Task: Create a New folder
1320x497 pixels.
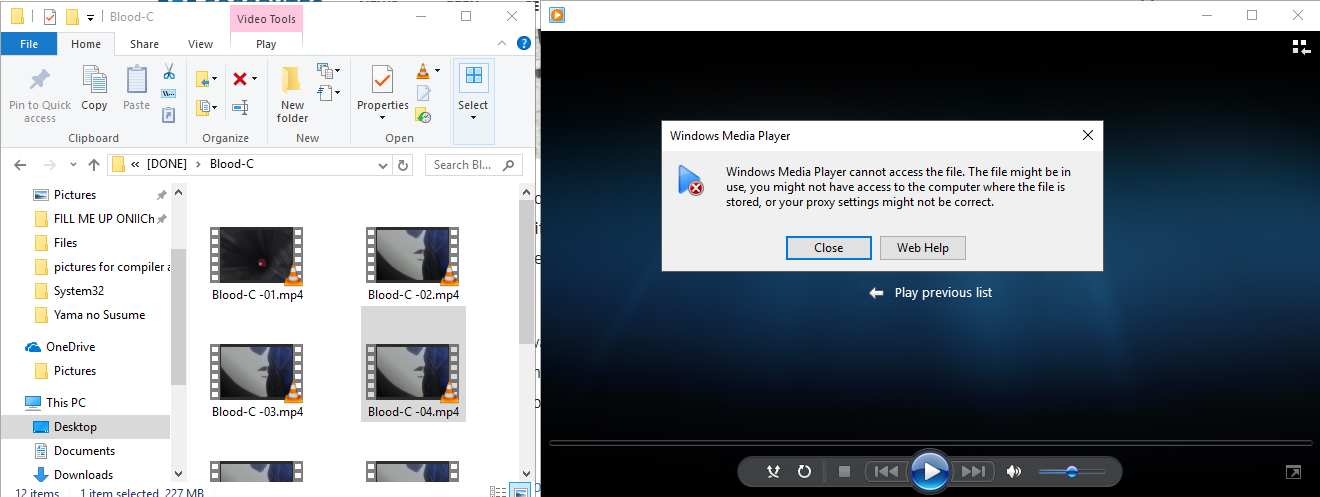Action: coord(292,94)
